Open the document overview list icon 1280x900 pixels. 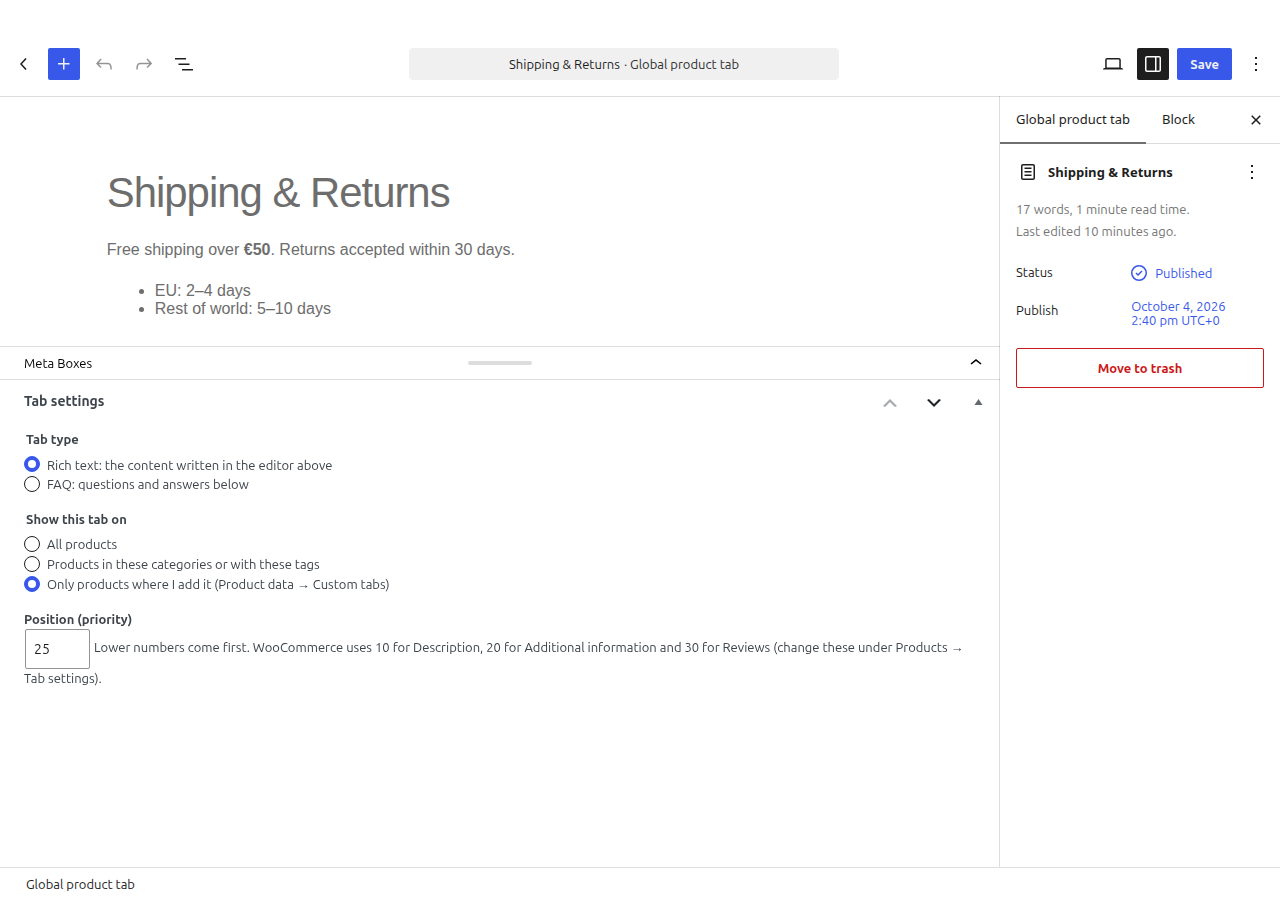184,64
